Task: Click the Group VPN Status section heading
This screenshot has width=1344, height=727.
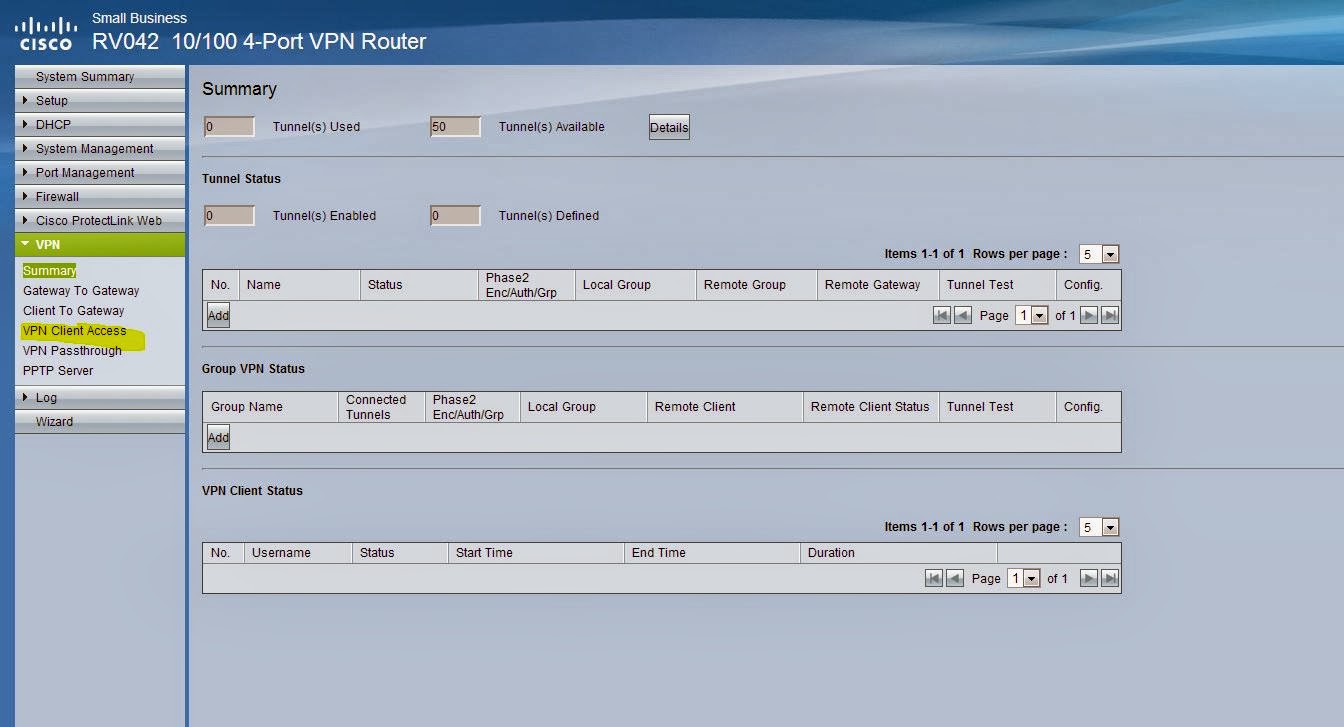Action: click(253, 369)
